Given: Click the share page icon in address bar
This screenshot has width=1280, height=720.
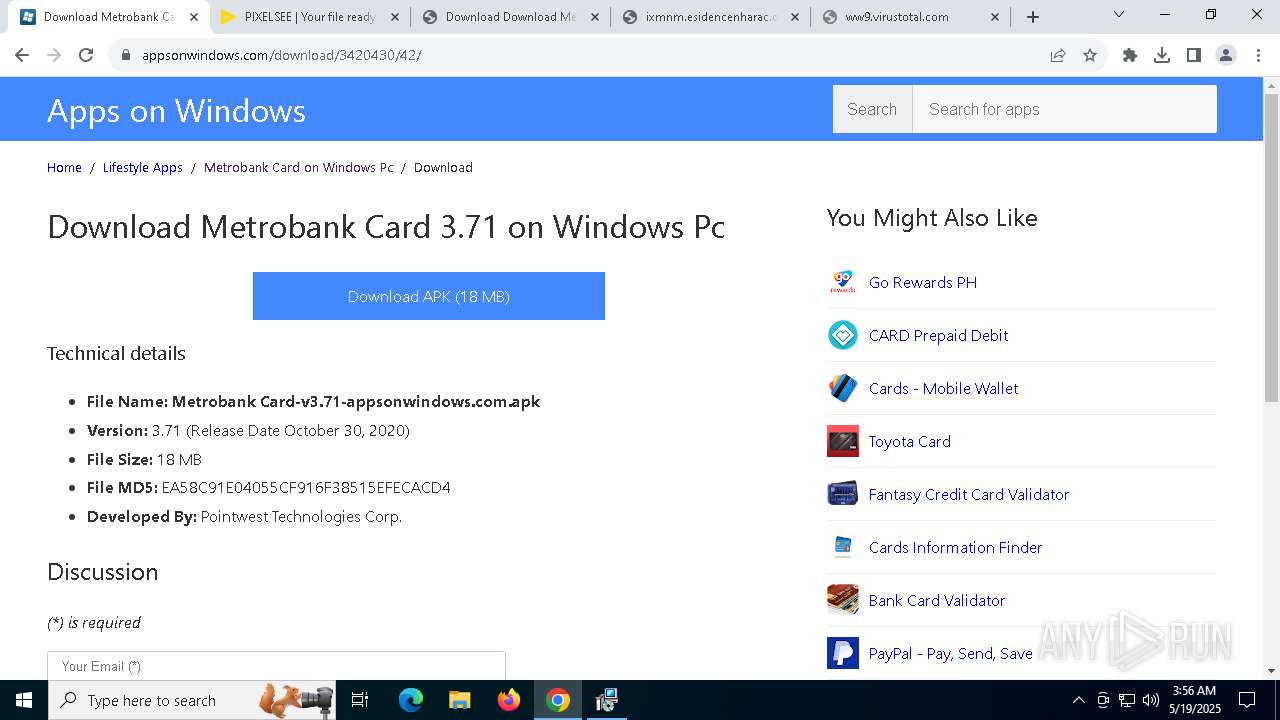Looking at the screenshot, I should (1058, 55).
